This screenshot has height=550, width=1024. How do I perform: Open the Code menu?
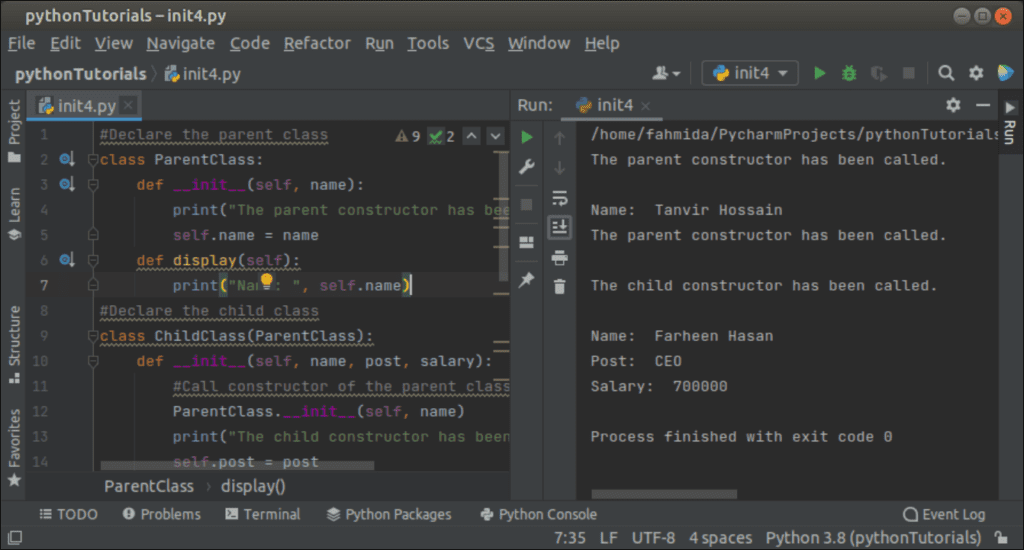[249, 43]
